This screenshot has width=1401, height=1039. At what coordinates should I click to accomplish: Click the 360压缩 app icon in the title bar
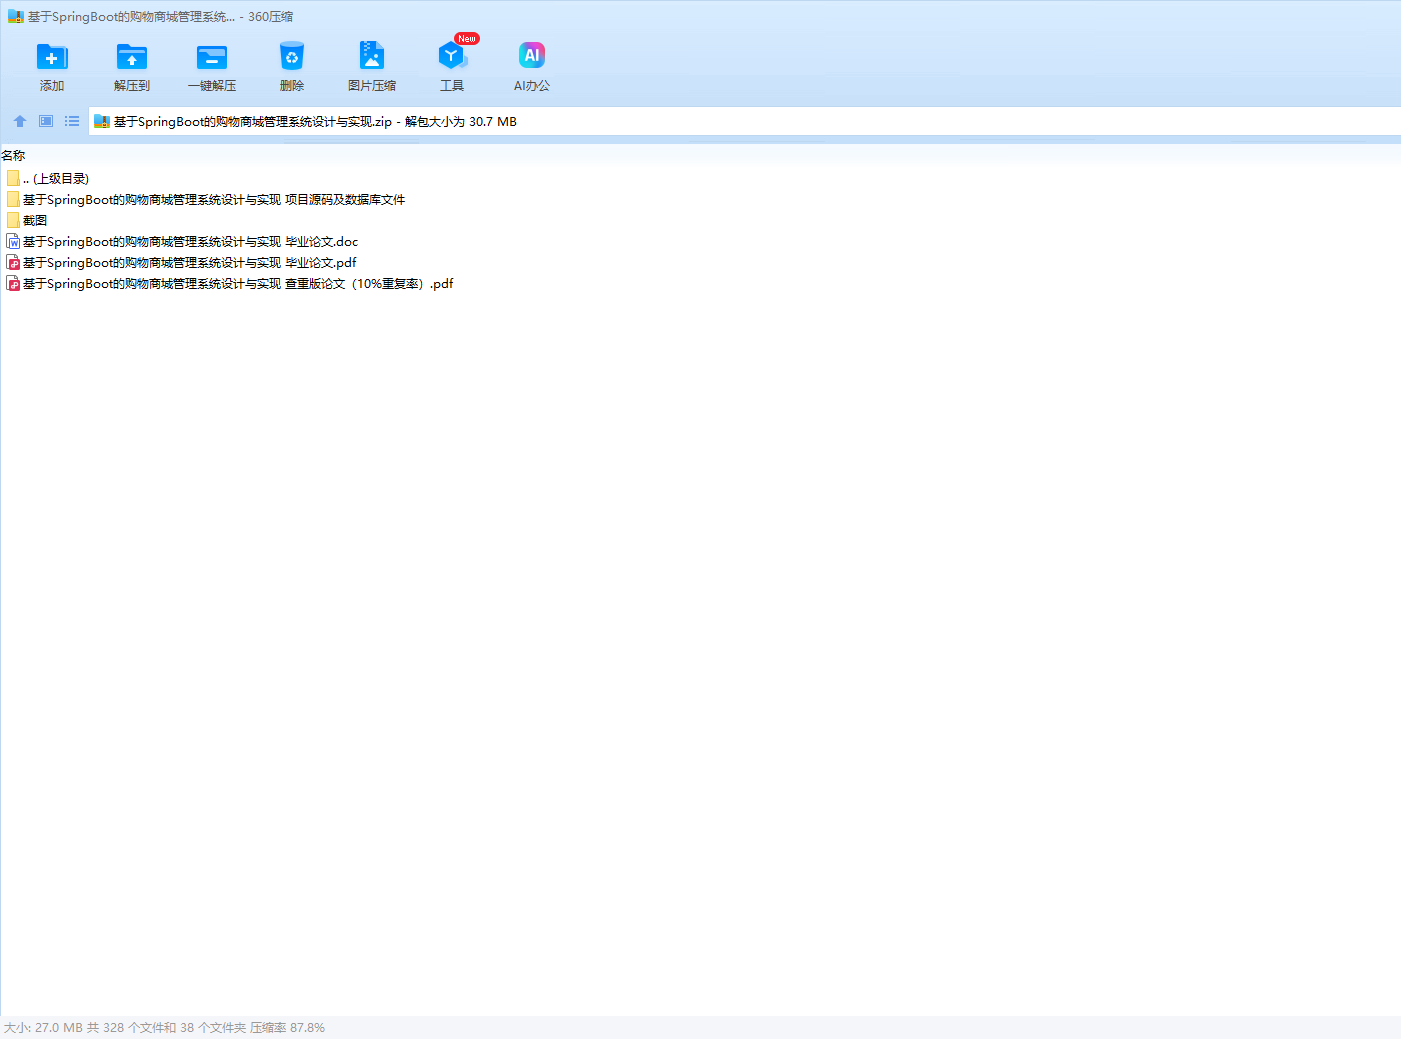[15, 17]
